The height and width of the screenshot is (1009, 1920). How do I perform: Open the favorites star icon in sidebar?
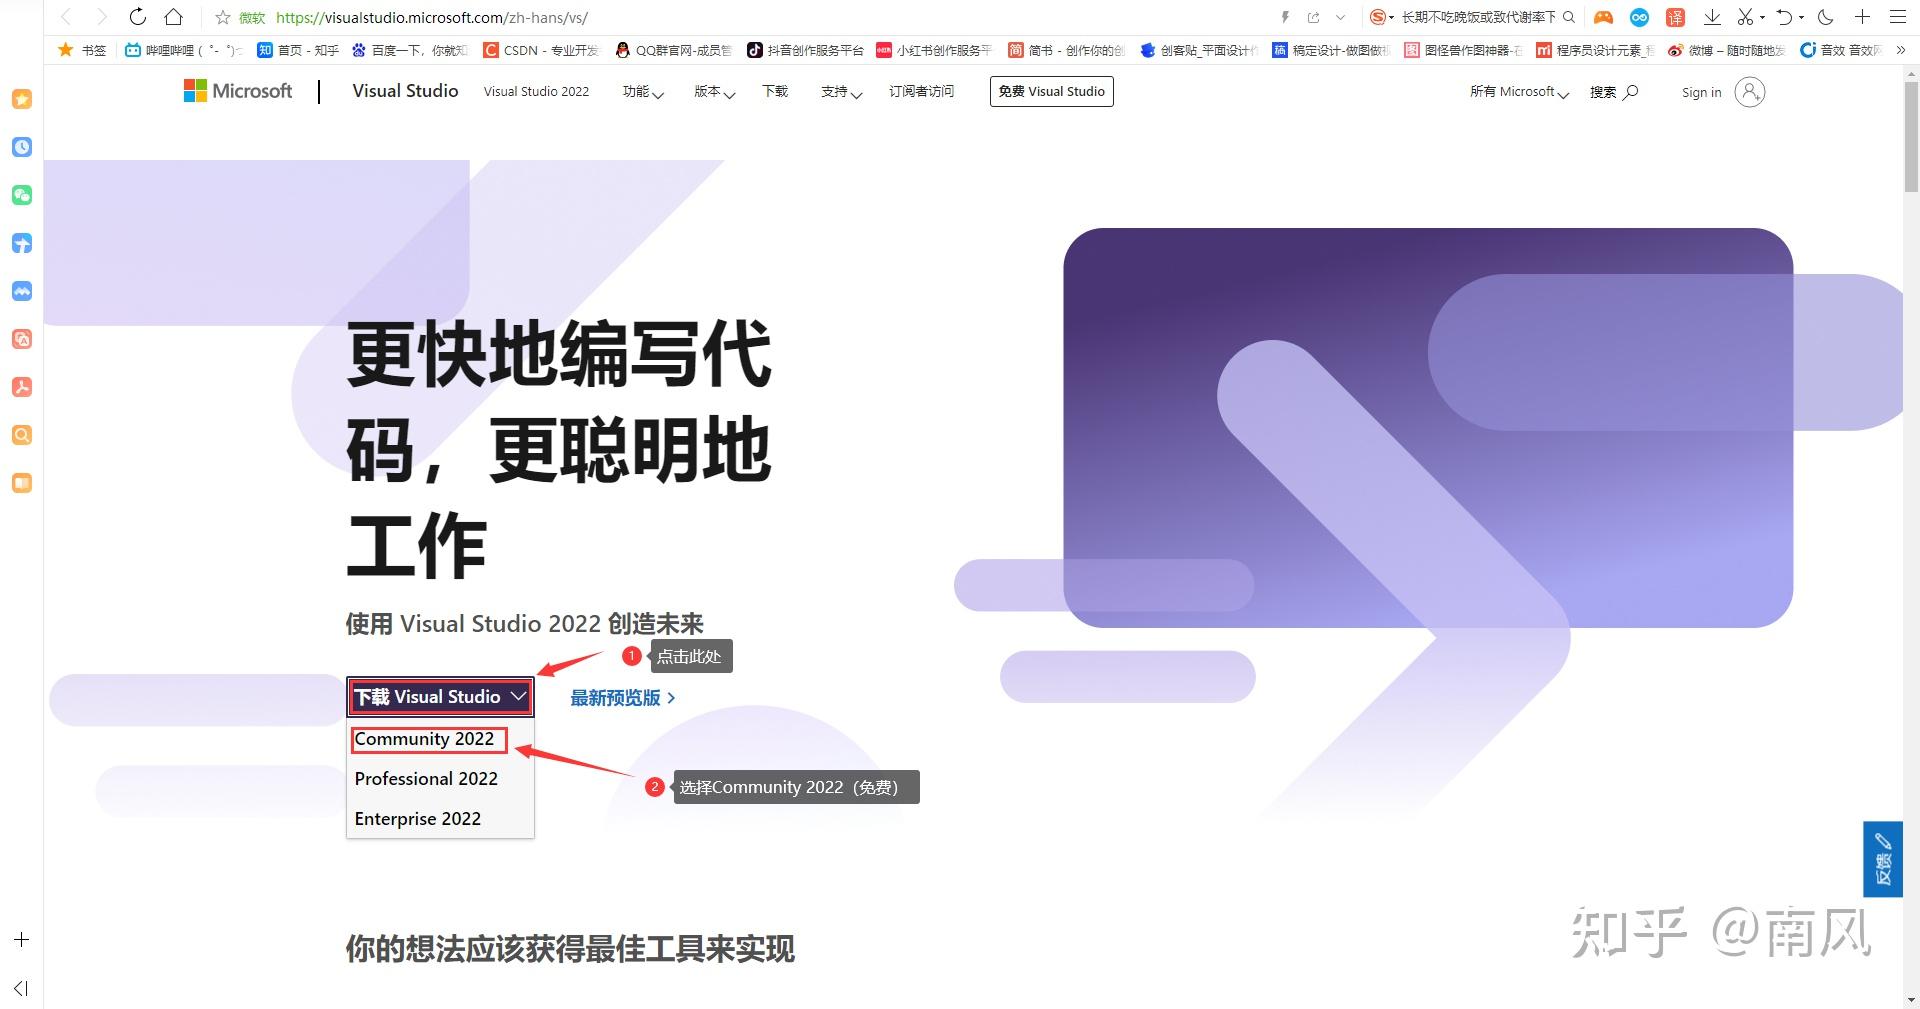[x=22, y=99]
